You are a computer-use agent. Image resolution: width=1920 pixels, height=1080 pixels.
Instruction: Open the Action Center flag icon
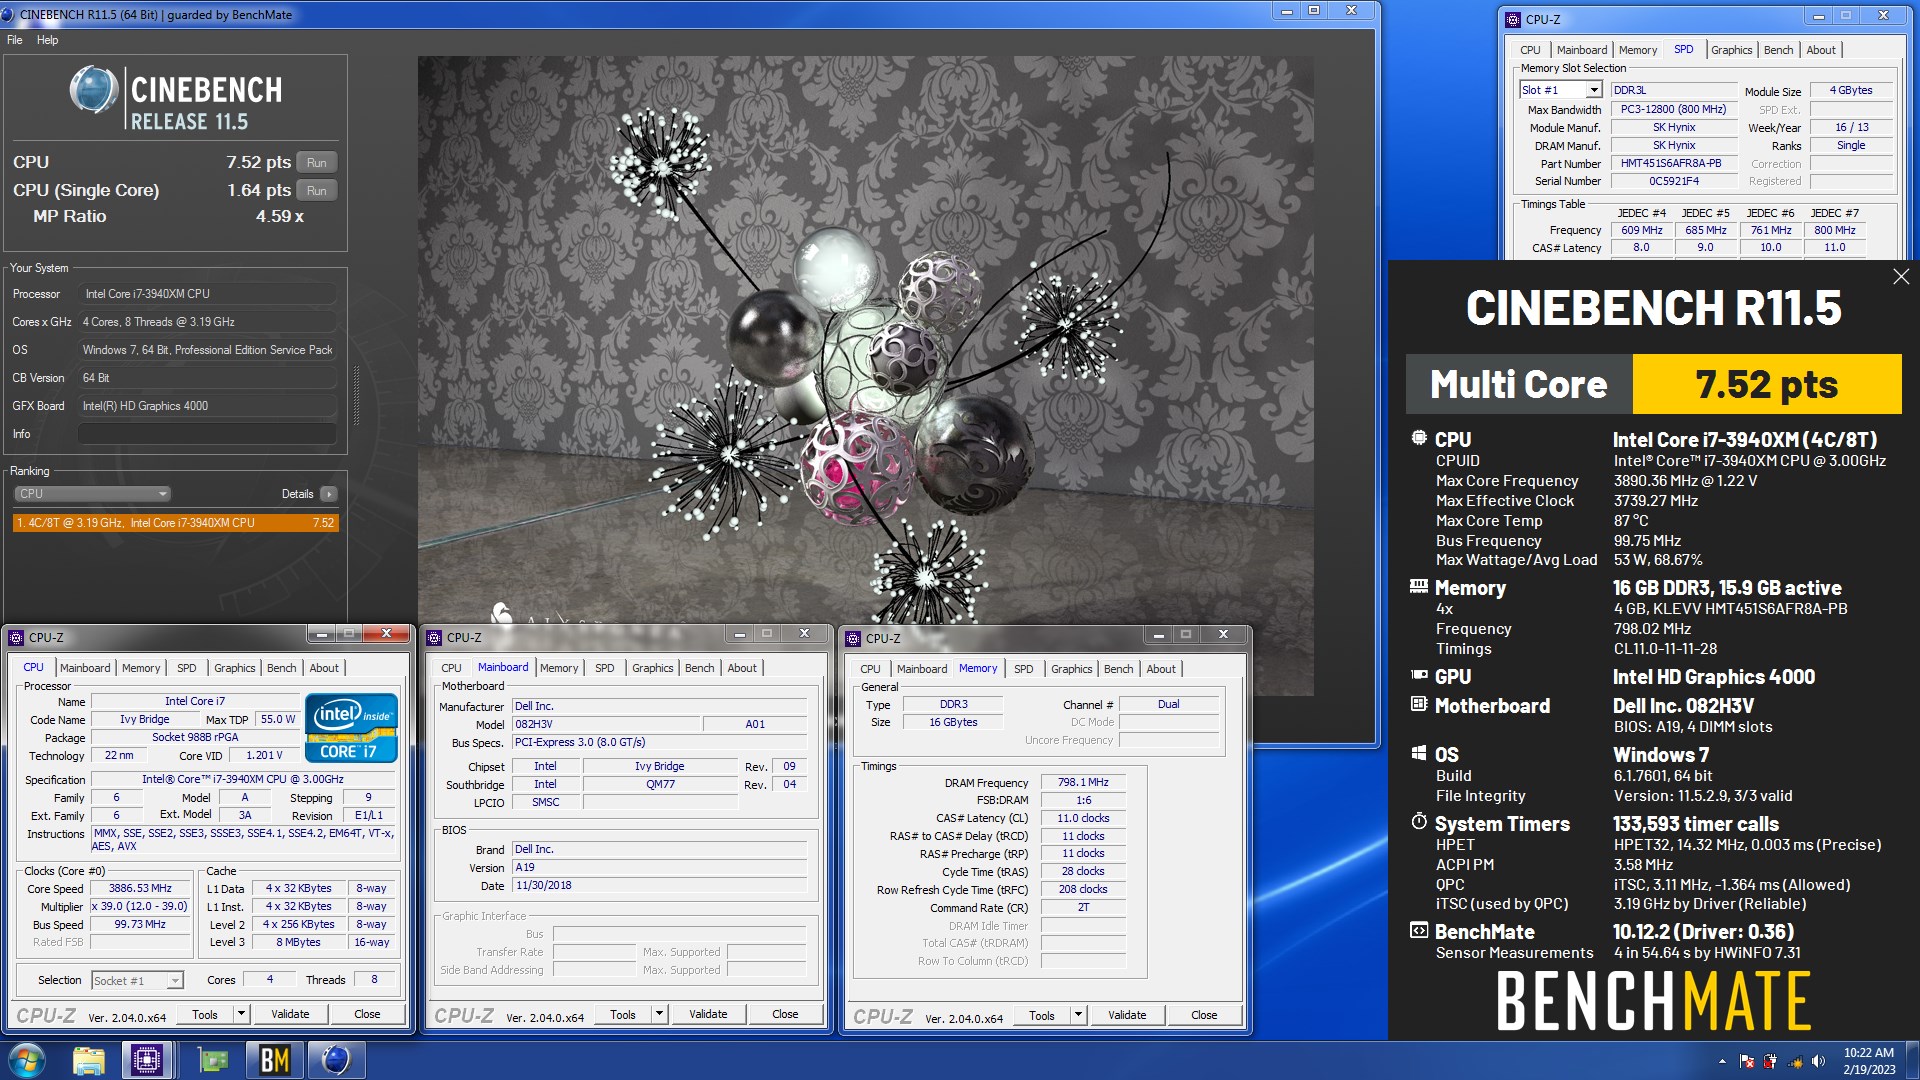click(1746, 1061)
